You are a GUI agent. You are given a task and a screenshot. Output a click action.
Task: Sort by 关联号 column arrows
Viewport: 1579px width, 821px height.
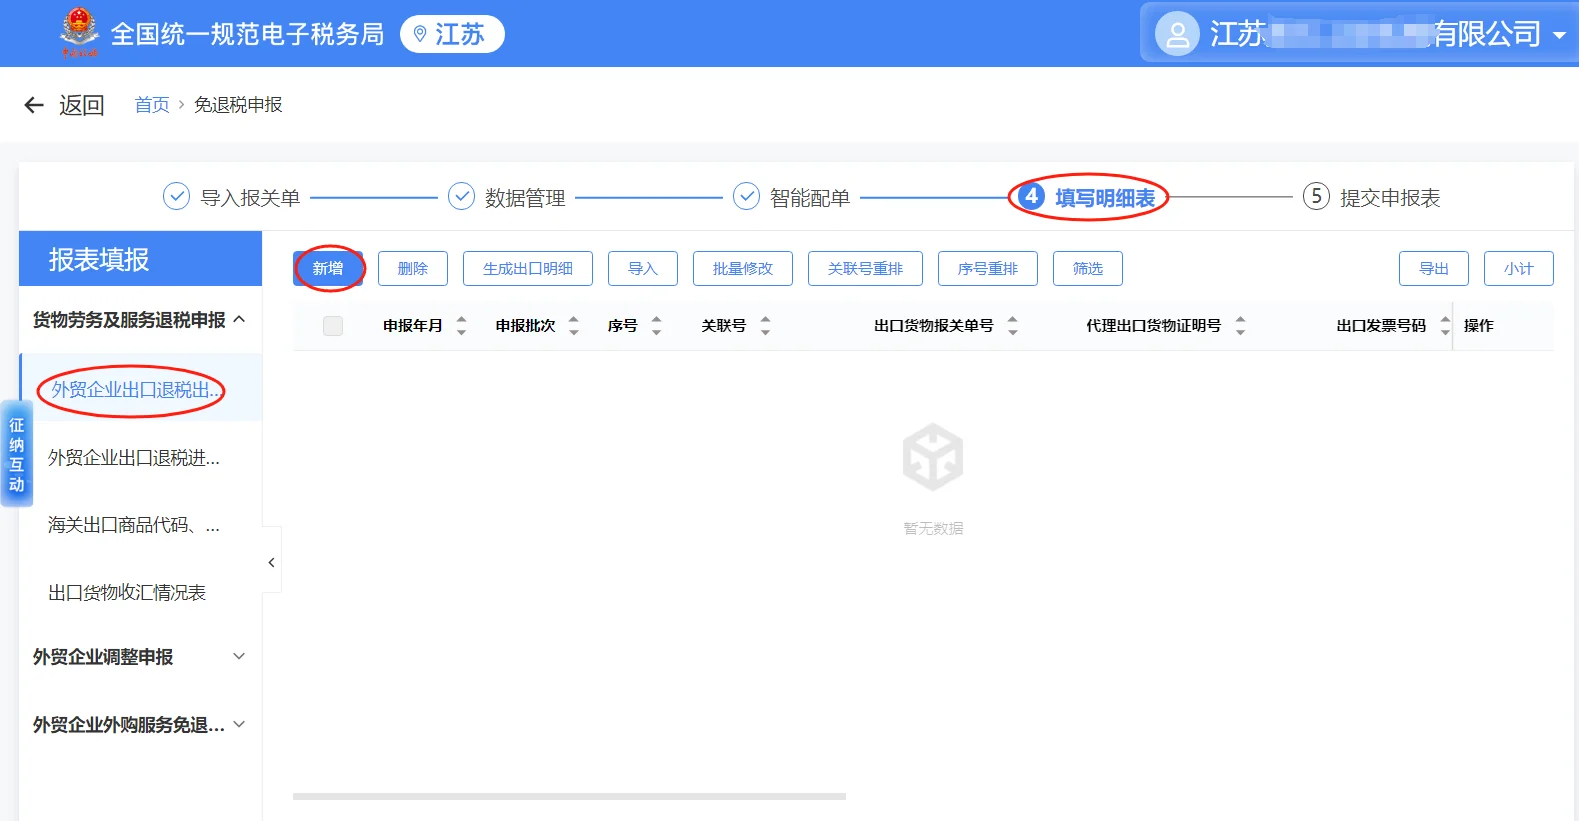click(765, 325)
